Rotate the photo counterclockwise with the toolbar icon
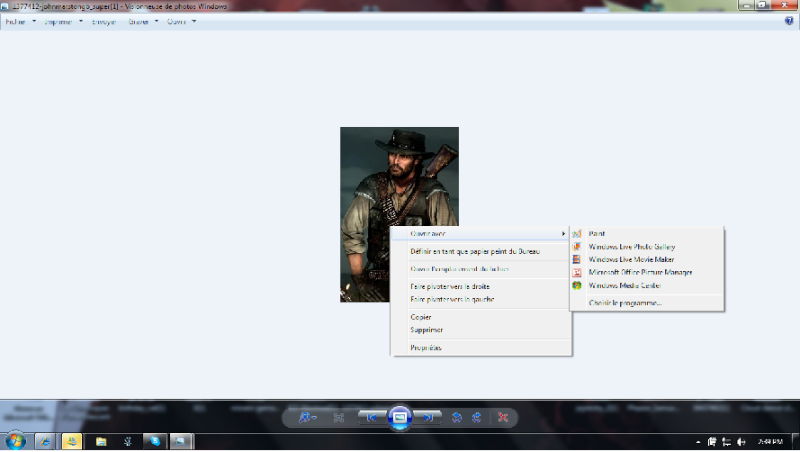The width and height of the screenshot is (800, 452). (x=457, y=418)
